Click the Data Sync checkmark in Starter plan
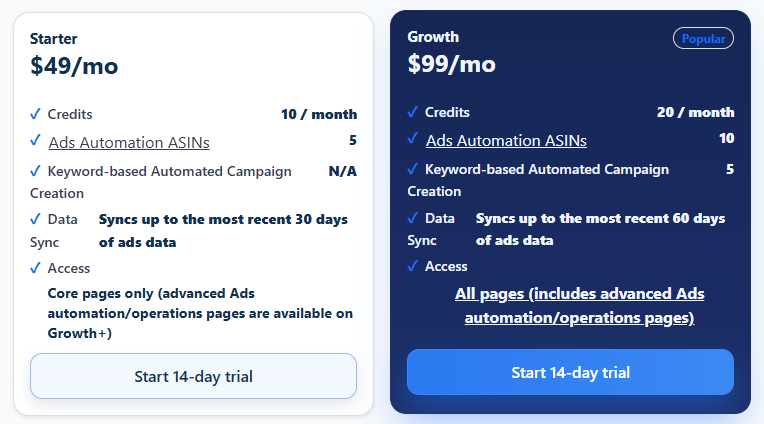 [x=36, y=219]
